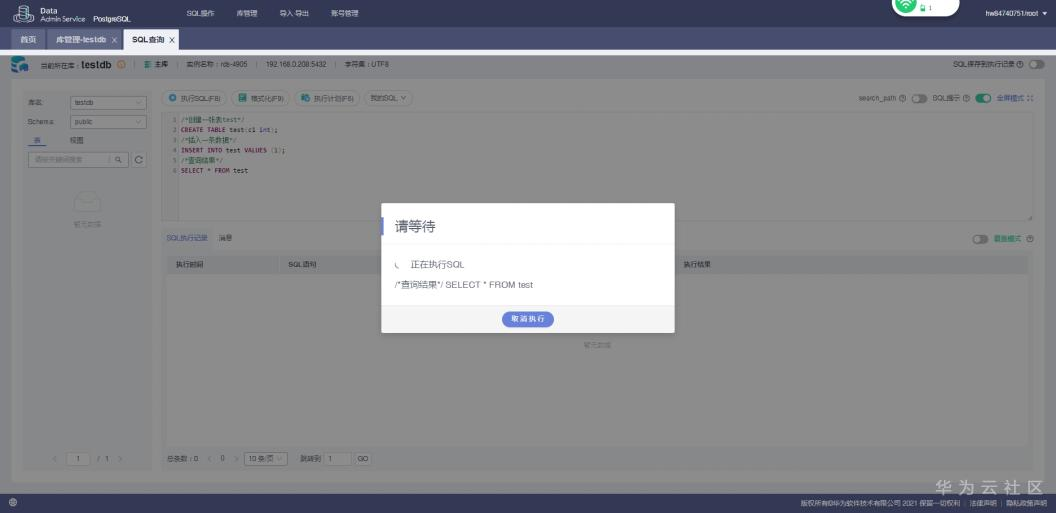
Task: Click the database icon beside current database label
Action: tap(20, 65)
